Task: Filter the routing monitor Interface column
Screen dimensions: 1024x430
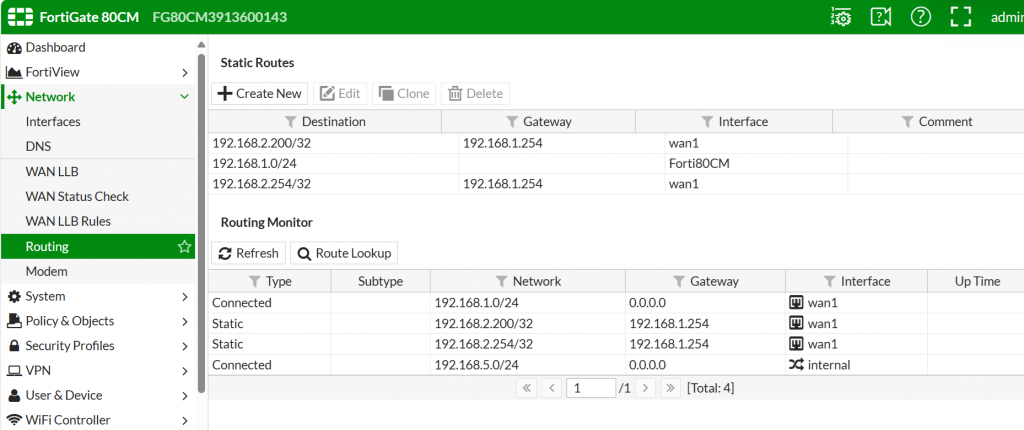Action: coord(829,282)
